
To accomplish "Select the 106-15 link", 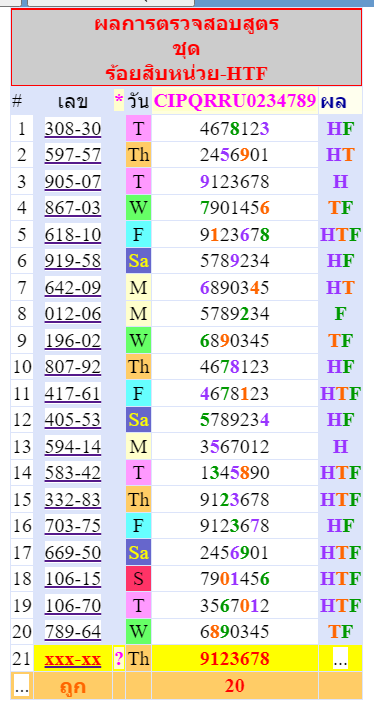I will point(73,579).
